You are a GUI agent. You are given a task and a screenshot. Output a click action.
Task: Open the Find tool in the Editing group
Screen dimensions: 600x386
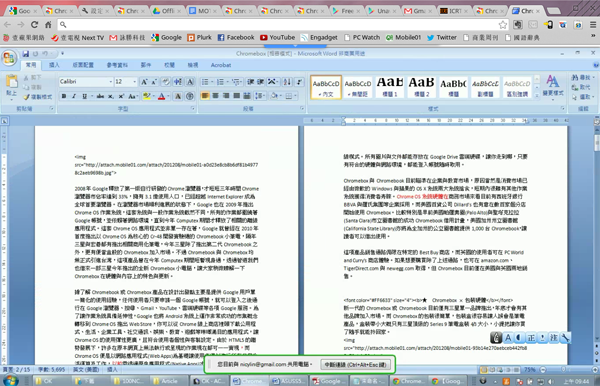point(582,77)
